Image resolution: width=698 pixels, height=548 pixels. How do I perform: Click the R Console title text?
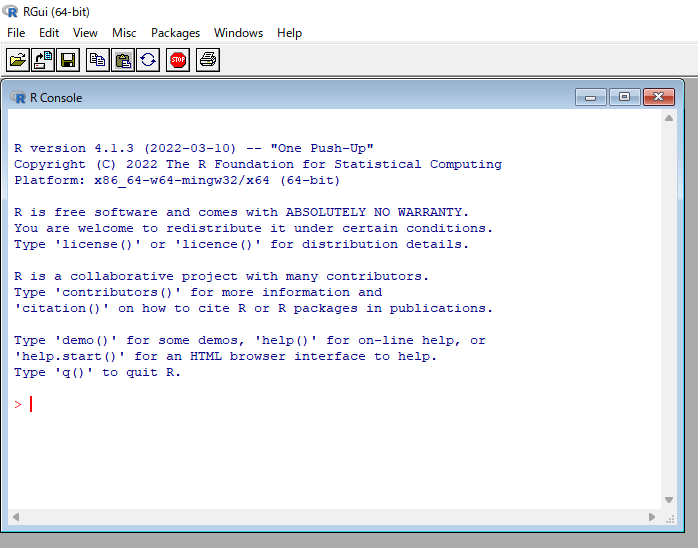pyautogui.click(x=56, y=97)
